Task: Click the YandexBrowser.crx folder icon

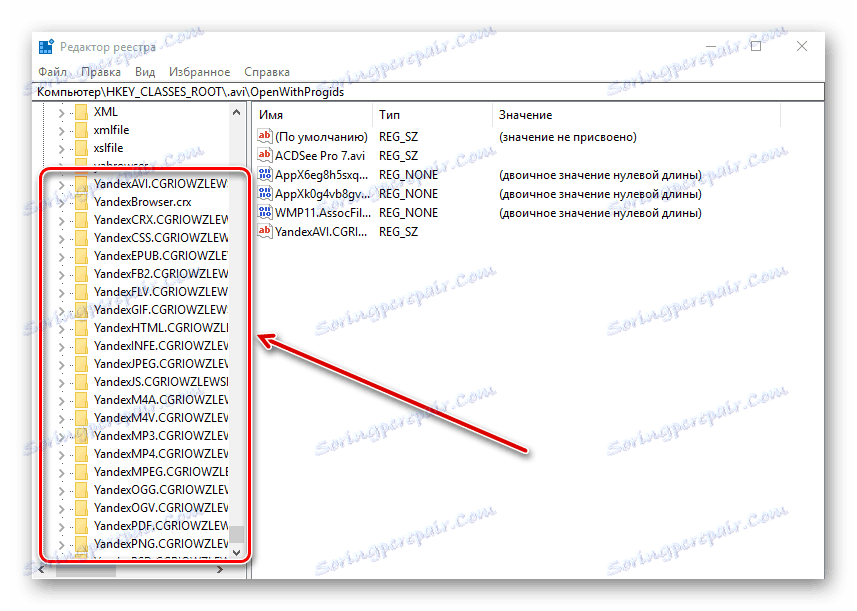Action: click(x=81, y=202)
